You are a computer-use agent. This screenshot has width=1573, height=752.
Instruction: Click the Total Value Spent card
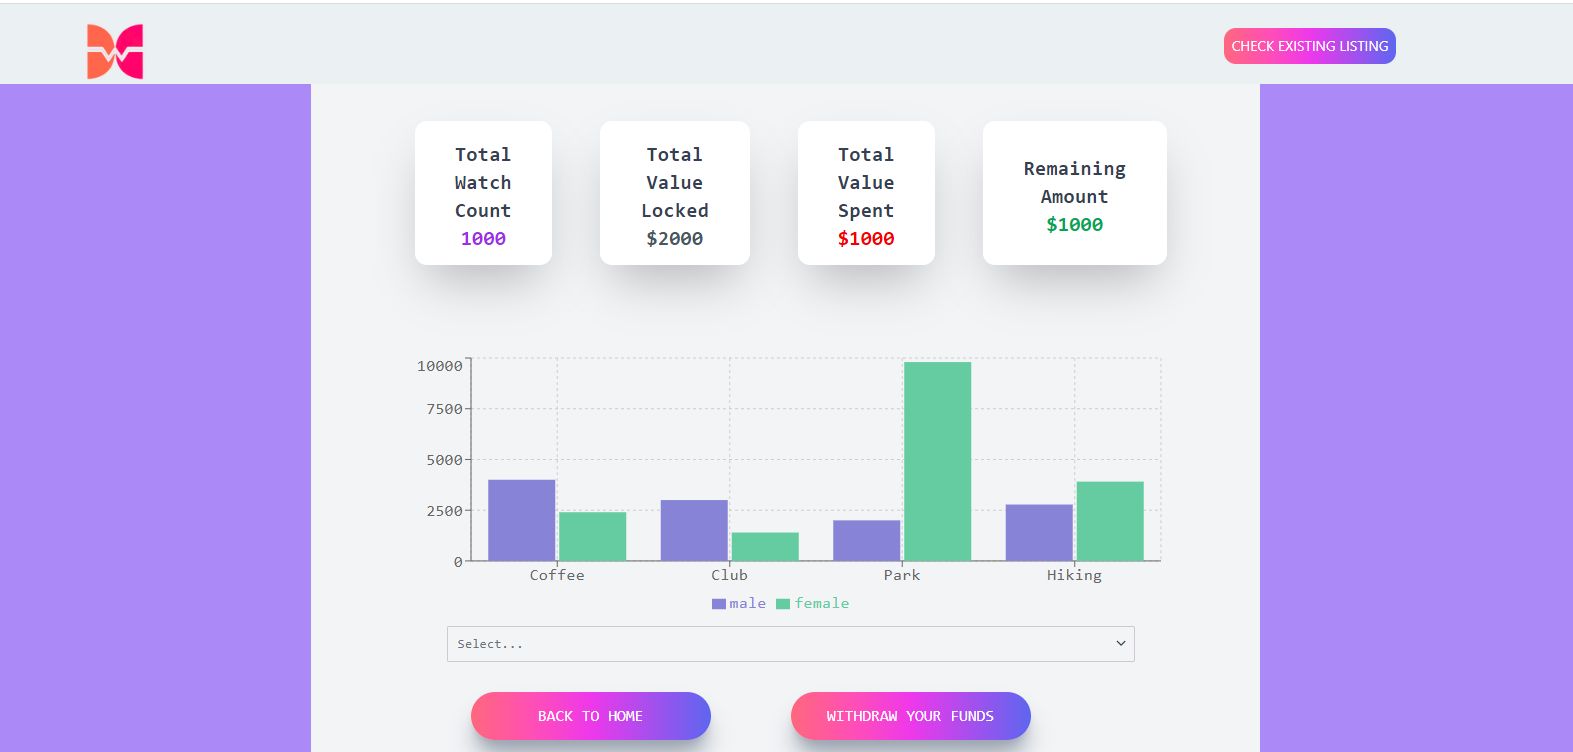pos(866,193)
